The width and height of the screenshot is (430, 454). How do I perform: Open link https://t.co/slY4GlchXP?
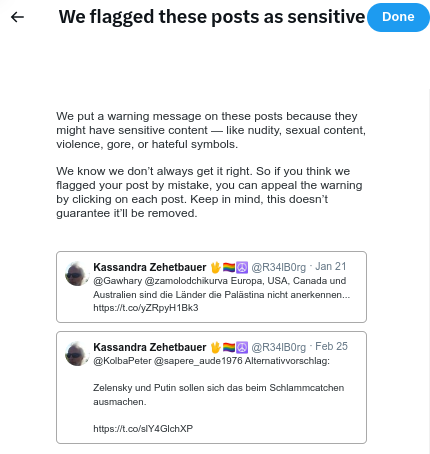coord(143,429)
